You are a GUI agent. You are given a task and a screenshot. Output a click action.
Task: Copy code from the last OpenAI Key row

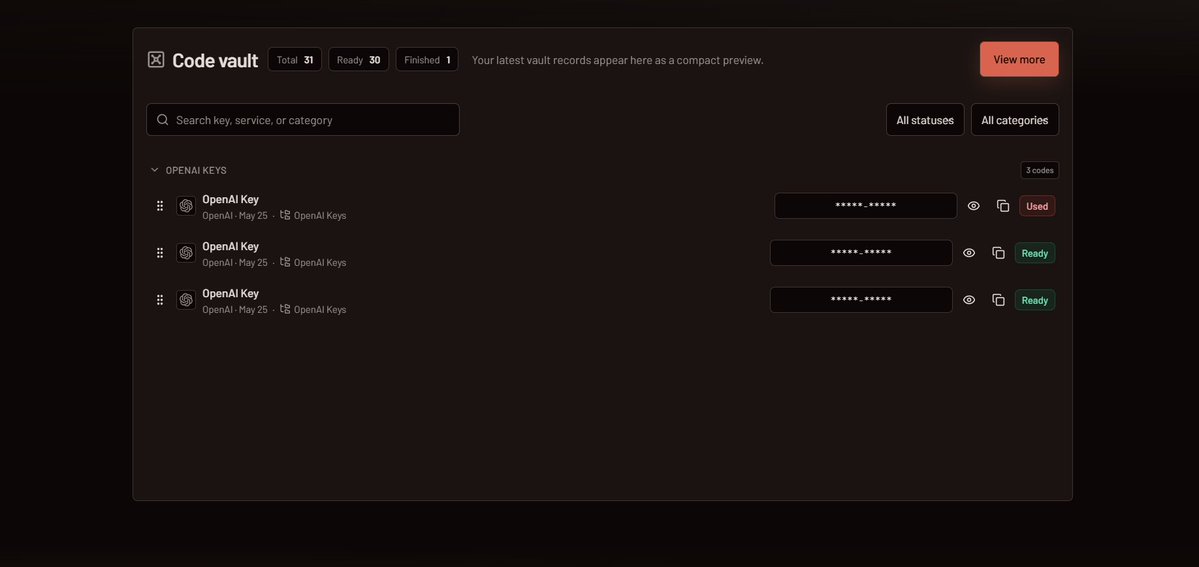(998, 300)
